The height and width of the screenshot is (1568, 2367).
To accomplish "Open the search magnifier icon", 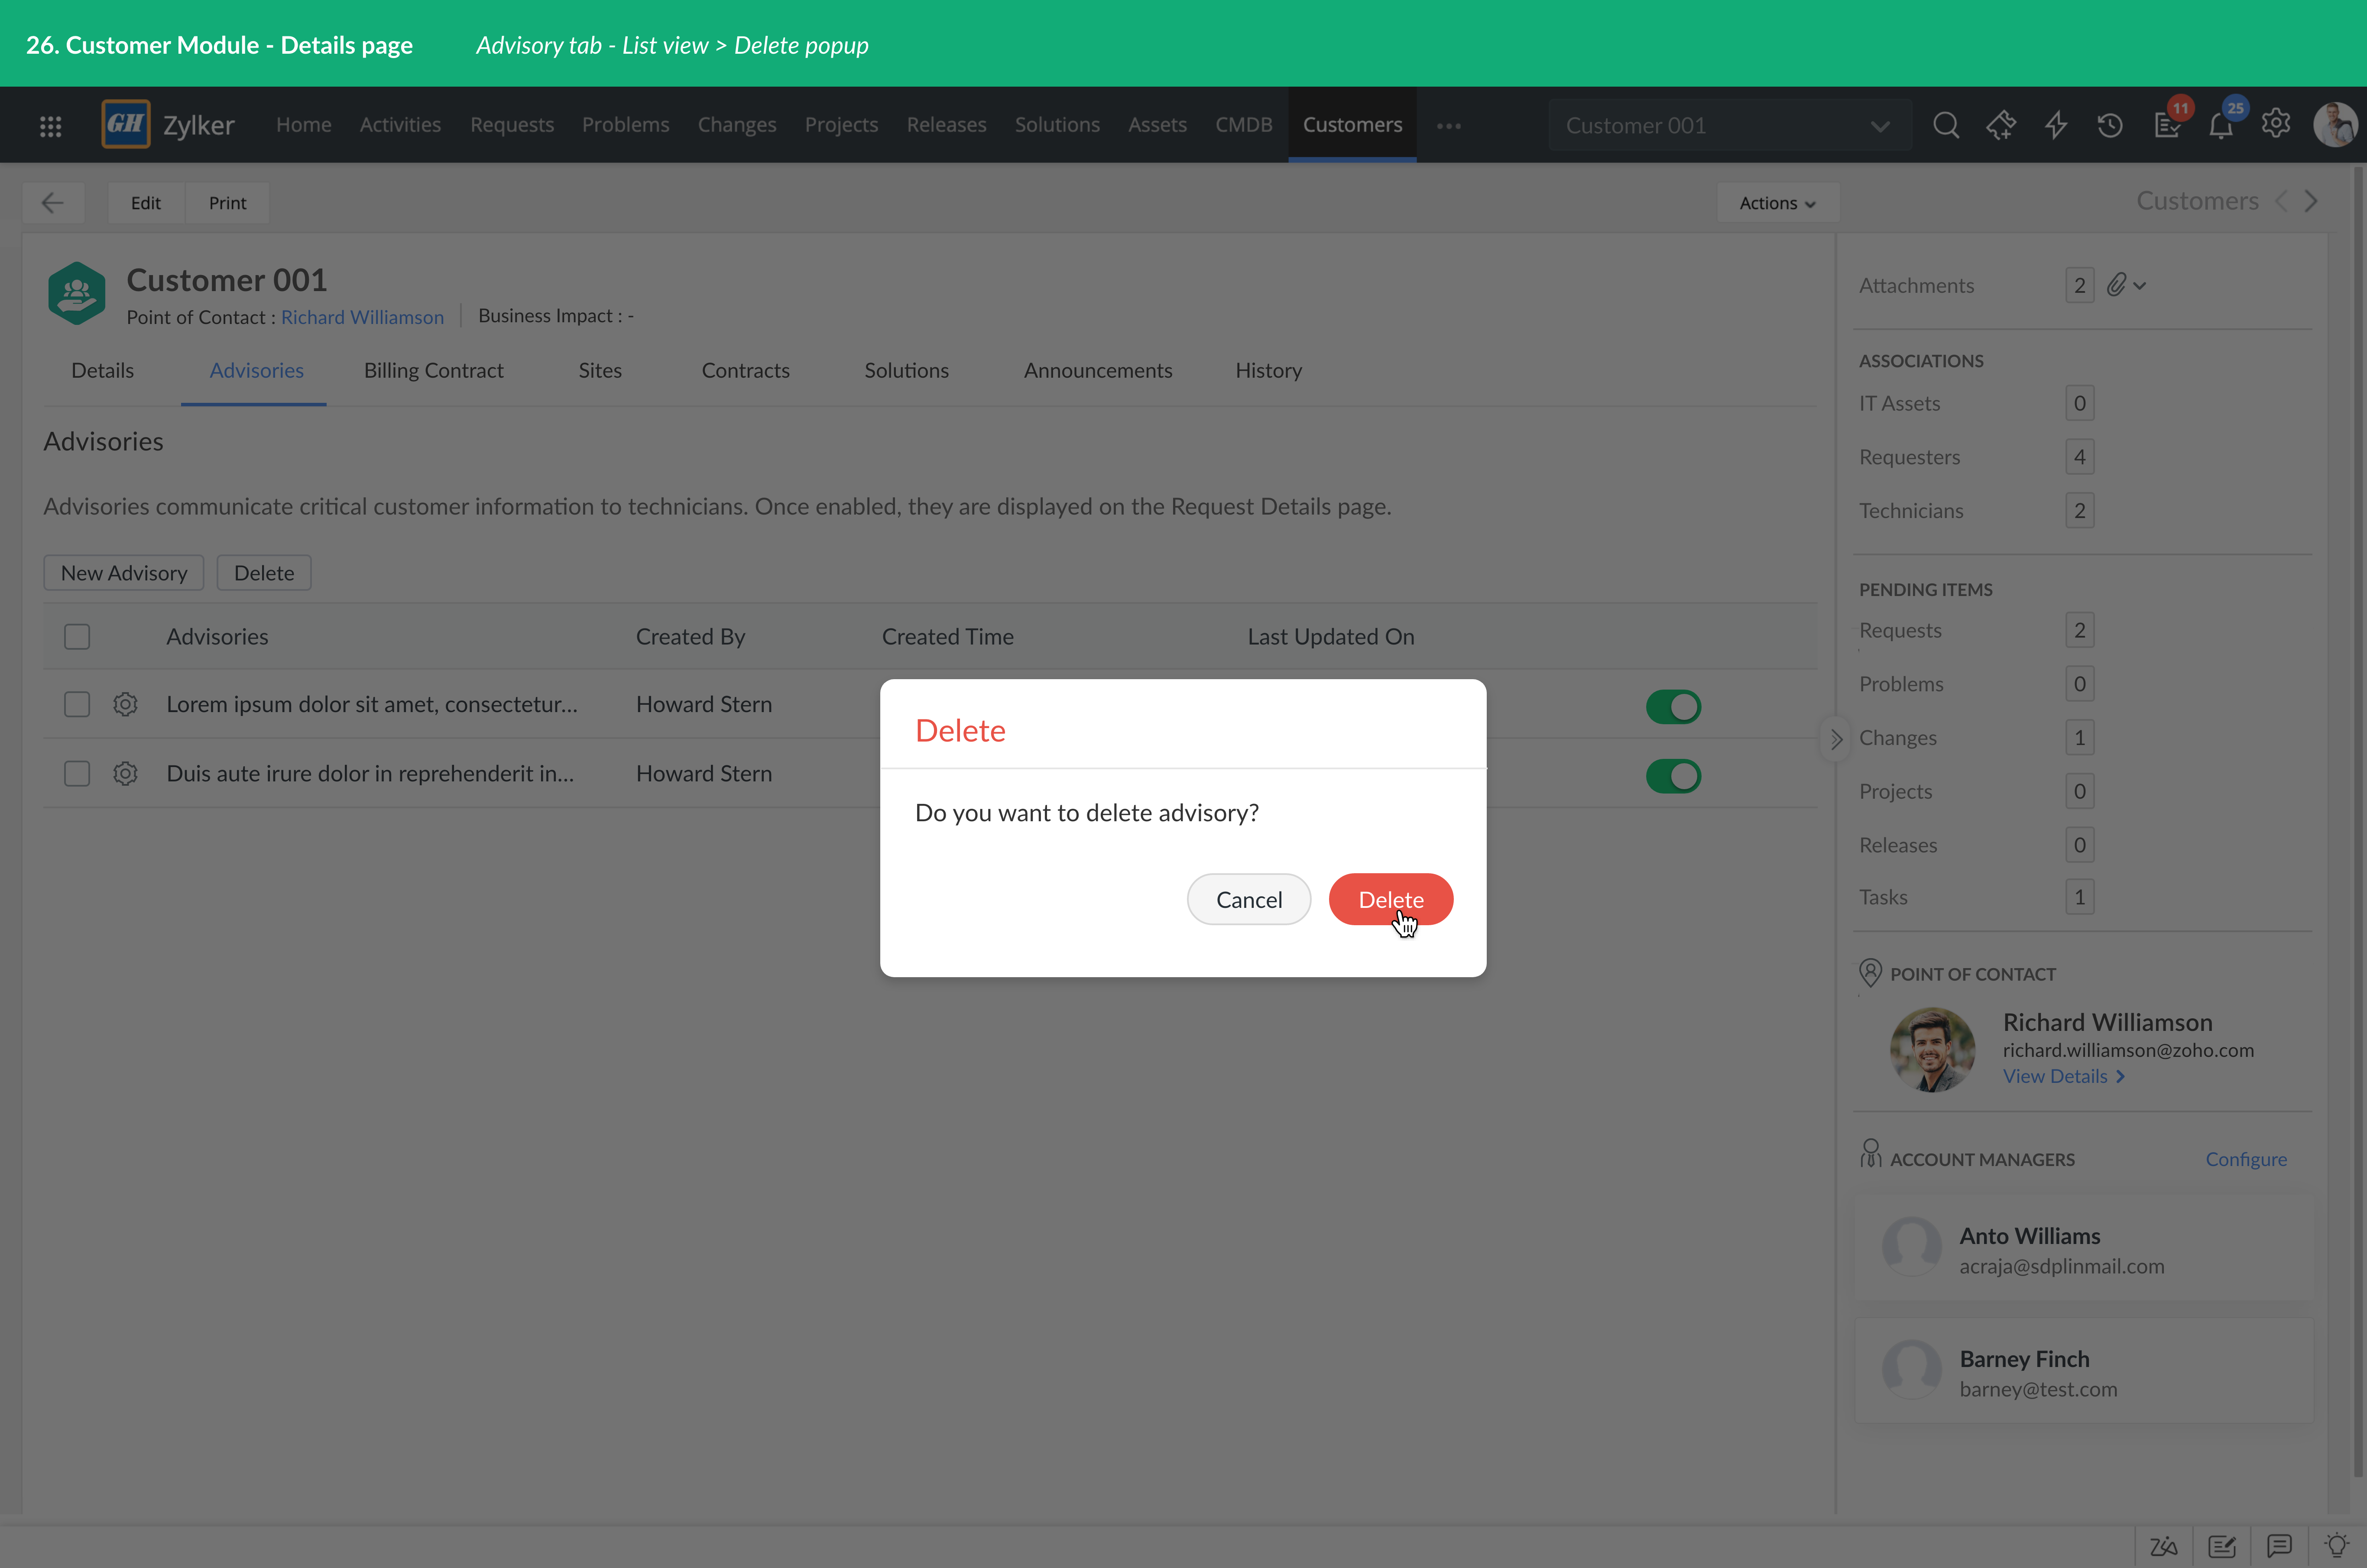I will coord(1946,125).
